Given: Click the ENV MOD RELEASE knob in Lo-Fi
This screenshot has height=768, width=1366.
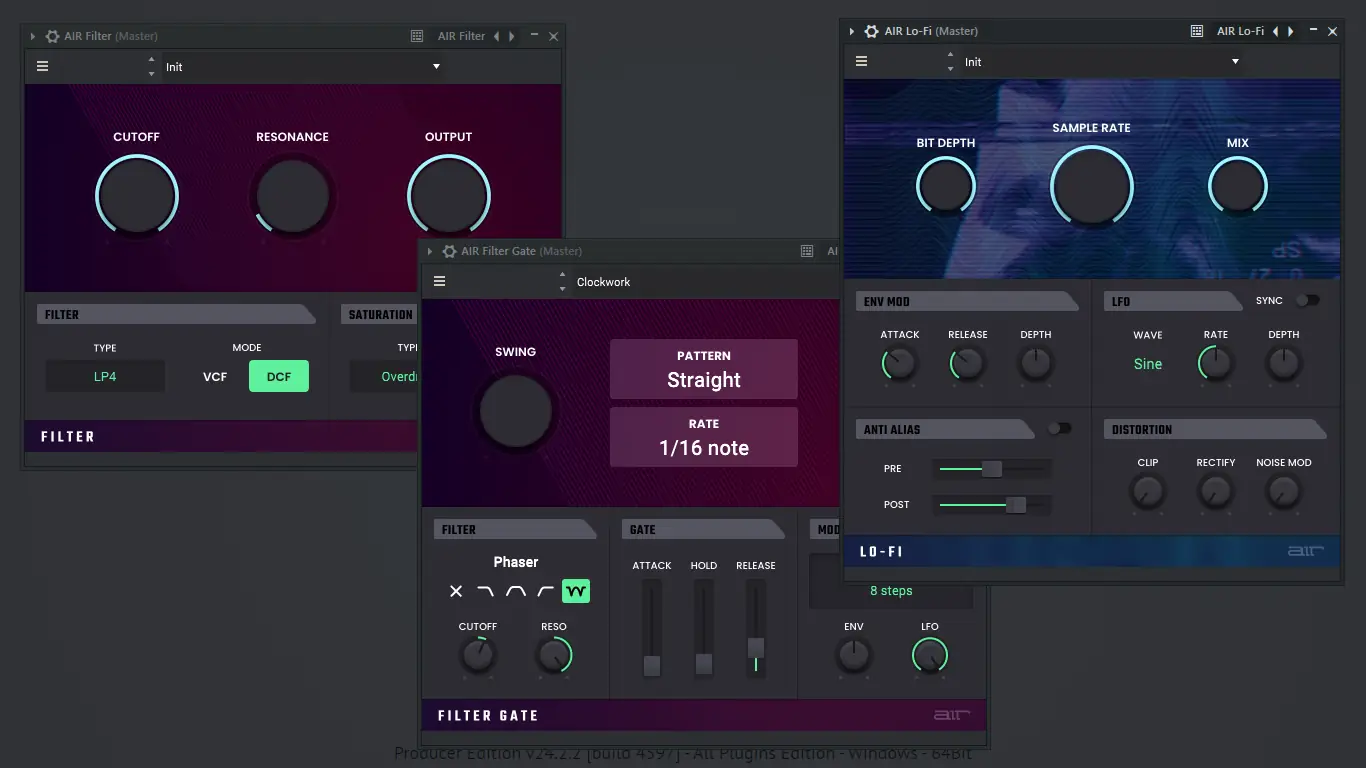Looking at the screenshot, I should click(x=968, y=364).
